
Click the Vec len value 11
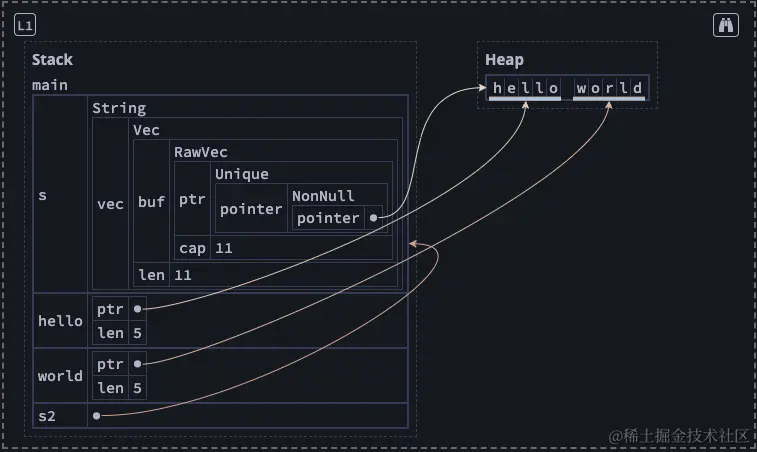182,275
